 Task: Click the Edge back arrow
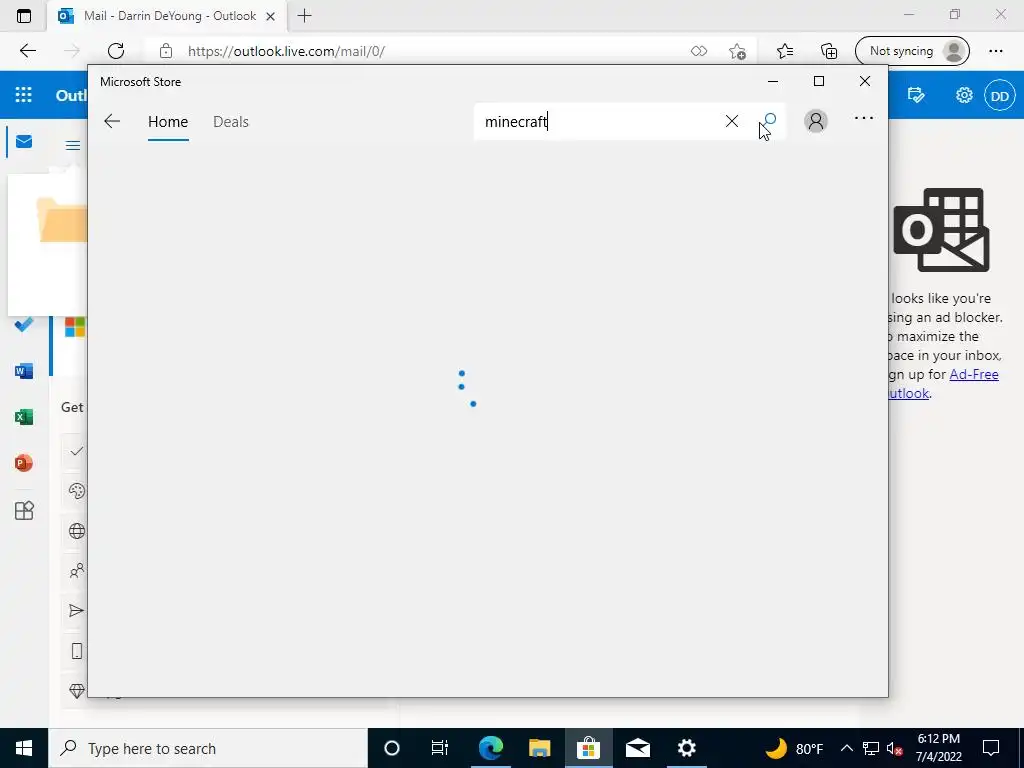pos(27,51)
